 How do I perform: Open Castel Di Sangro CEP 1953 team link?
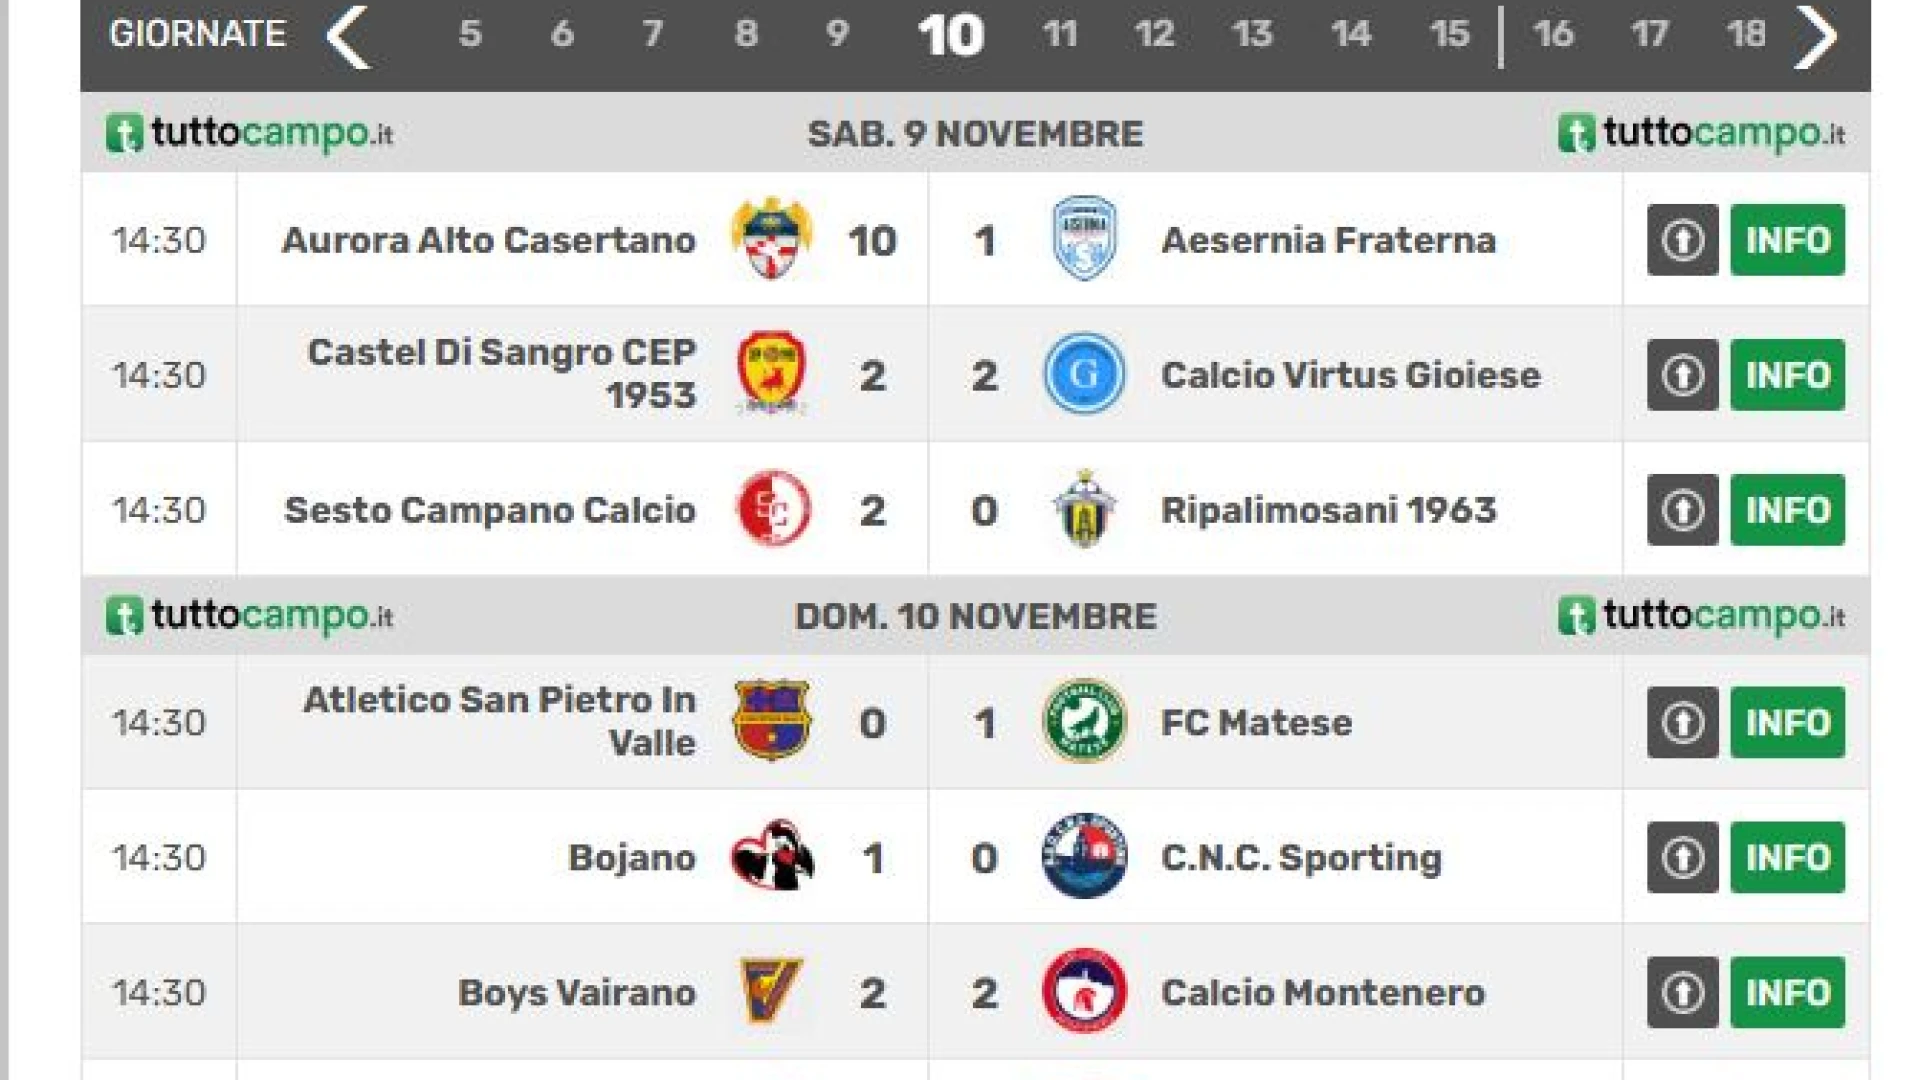point(501,373)
